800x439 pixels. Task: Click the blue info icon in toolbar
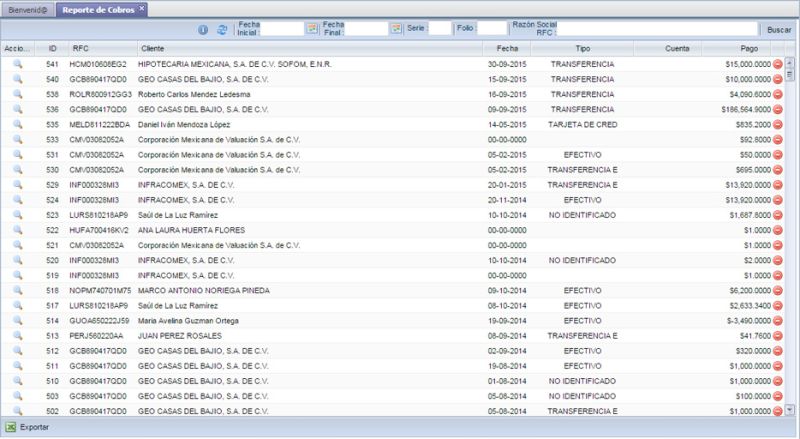tap(203, 30)
